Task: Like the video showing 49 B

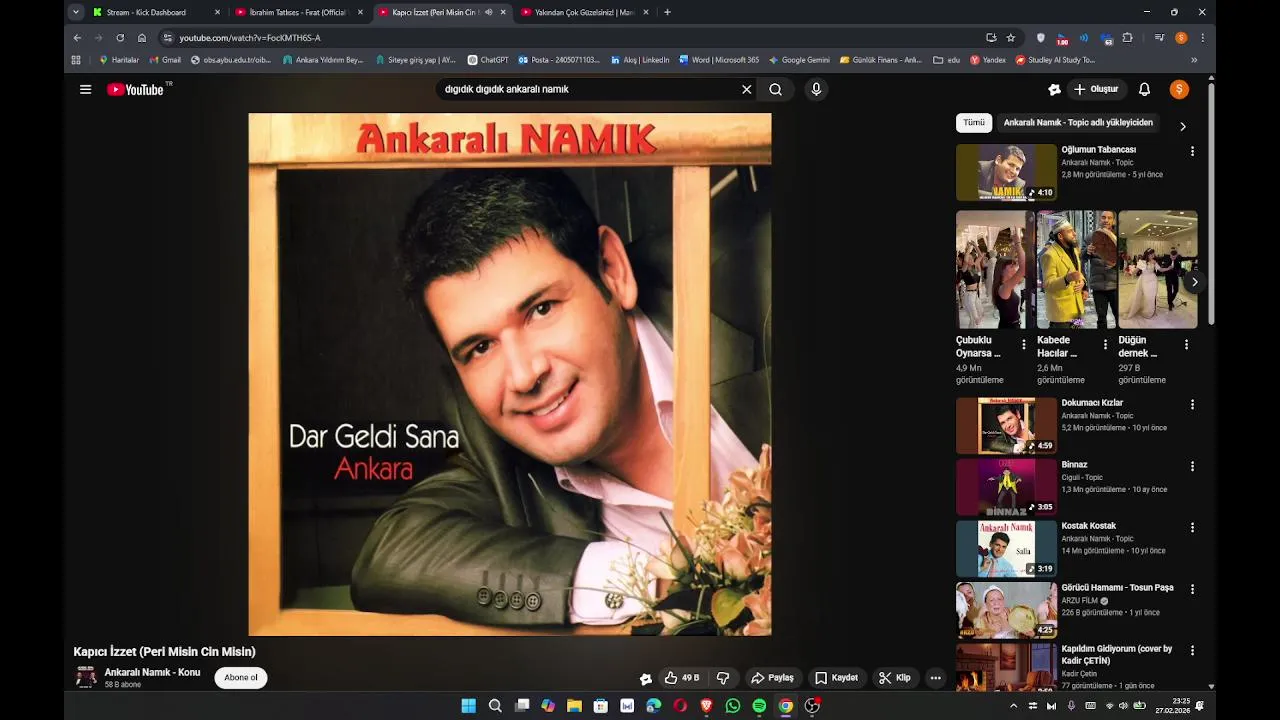Action: pyautogui.click(x=681, y=678)
